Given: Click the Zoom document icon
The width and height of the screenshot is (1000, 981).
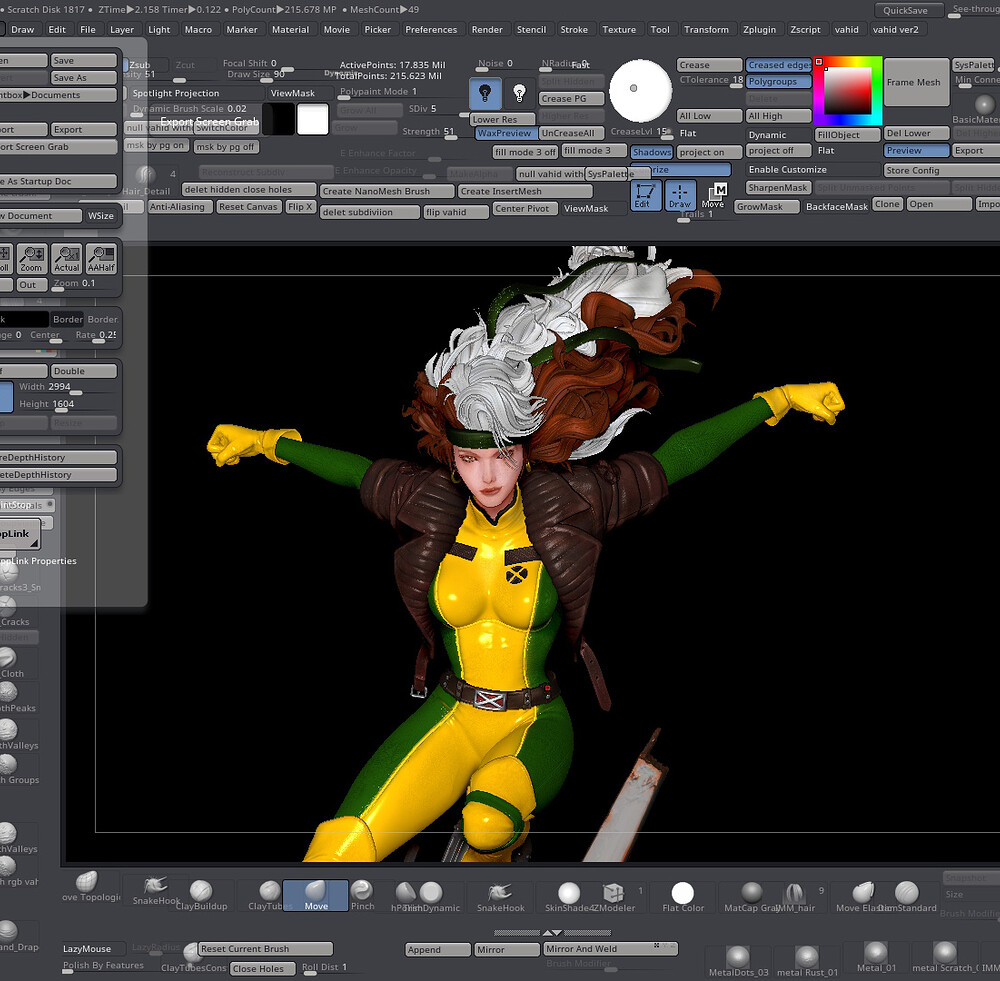Looking at the screenshot, I should (31, 258).
